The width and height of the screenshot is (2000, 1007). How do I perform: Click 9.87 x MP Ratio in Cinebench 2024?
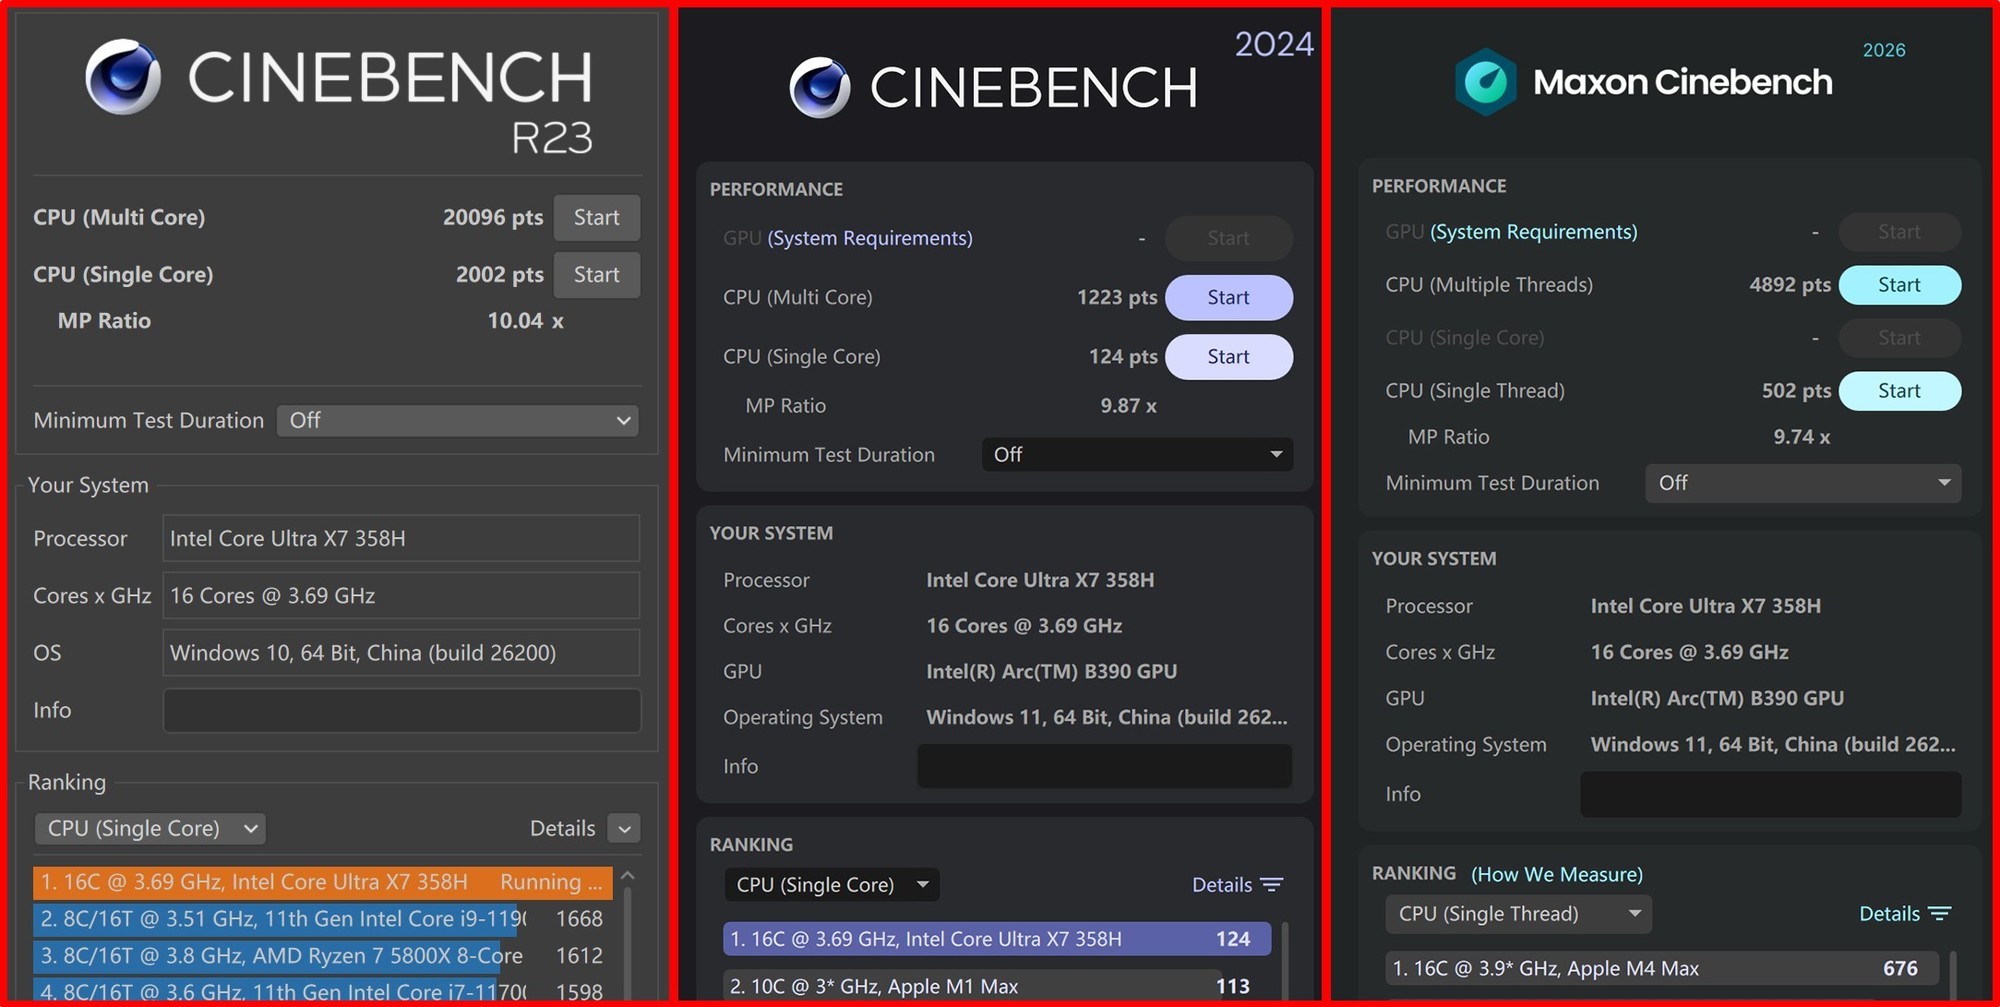(x=1129, y=406)
